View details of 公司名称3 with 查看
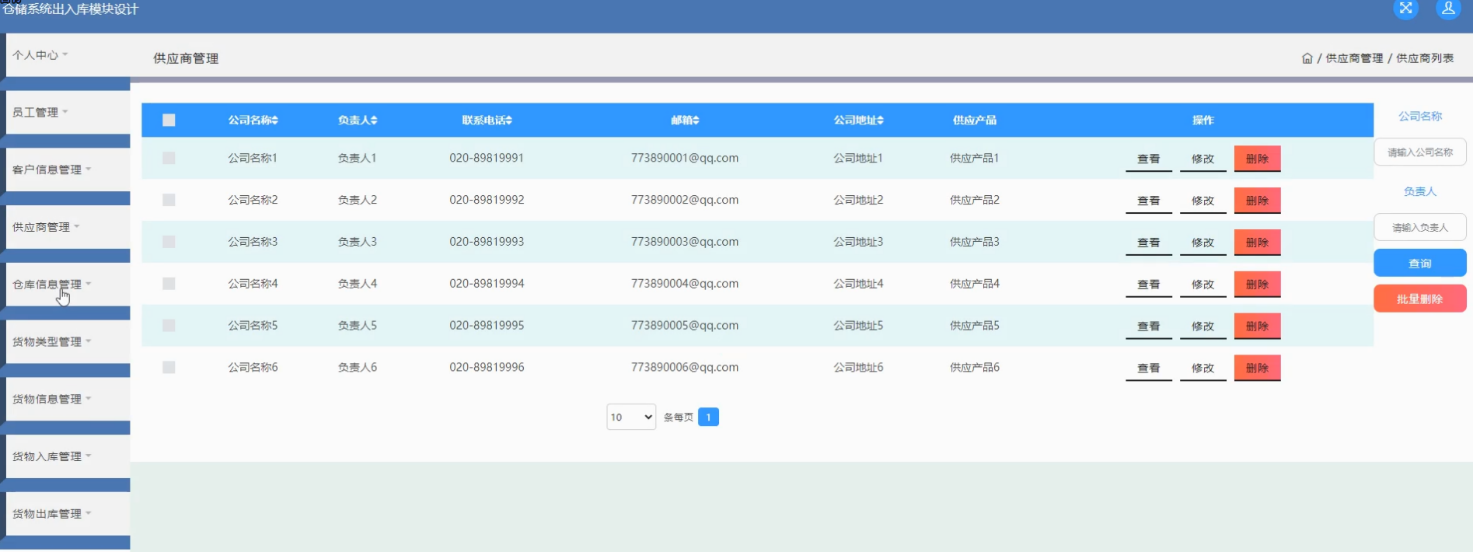1473x552 pixels. tap(1149, 243)
